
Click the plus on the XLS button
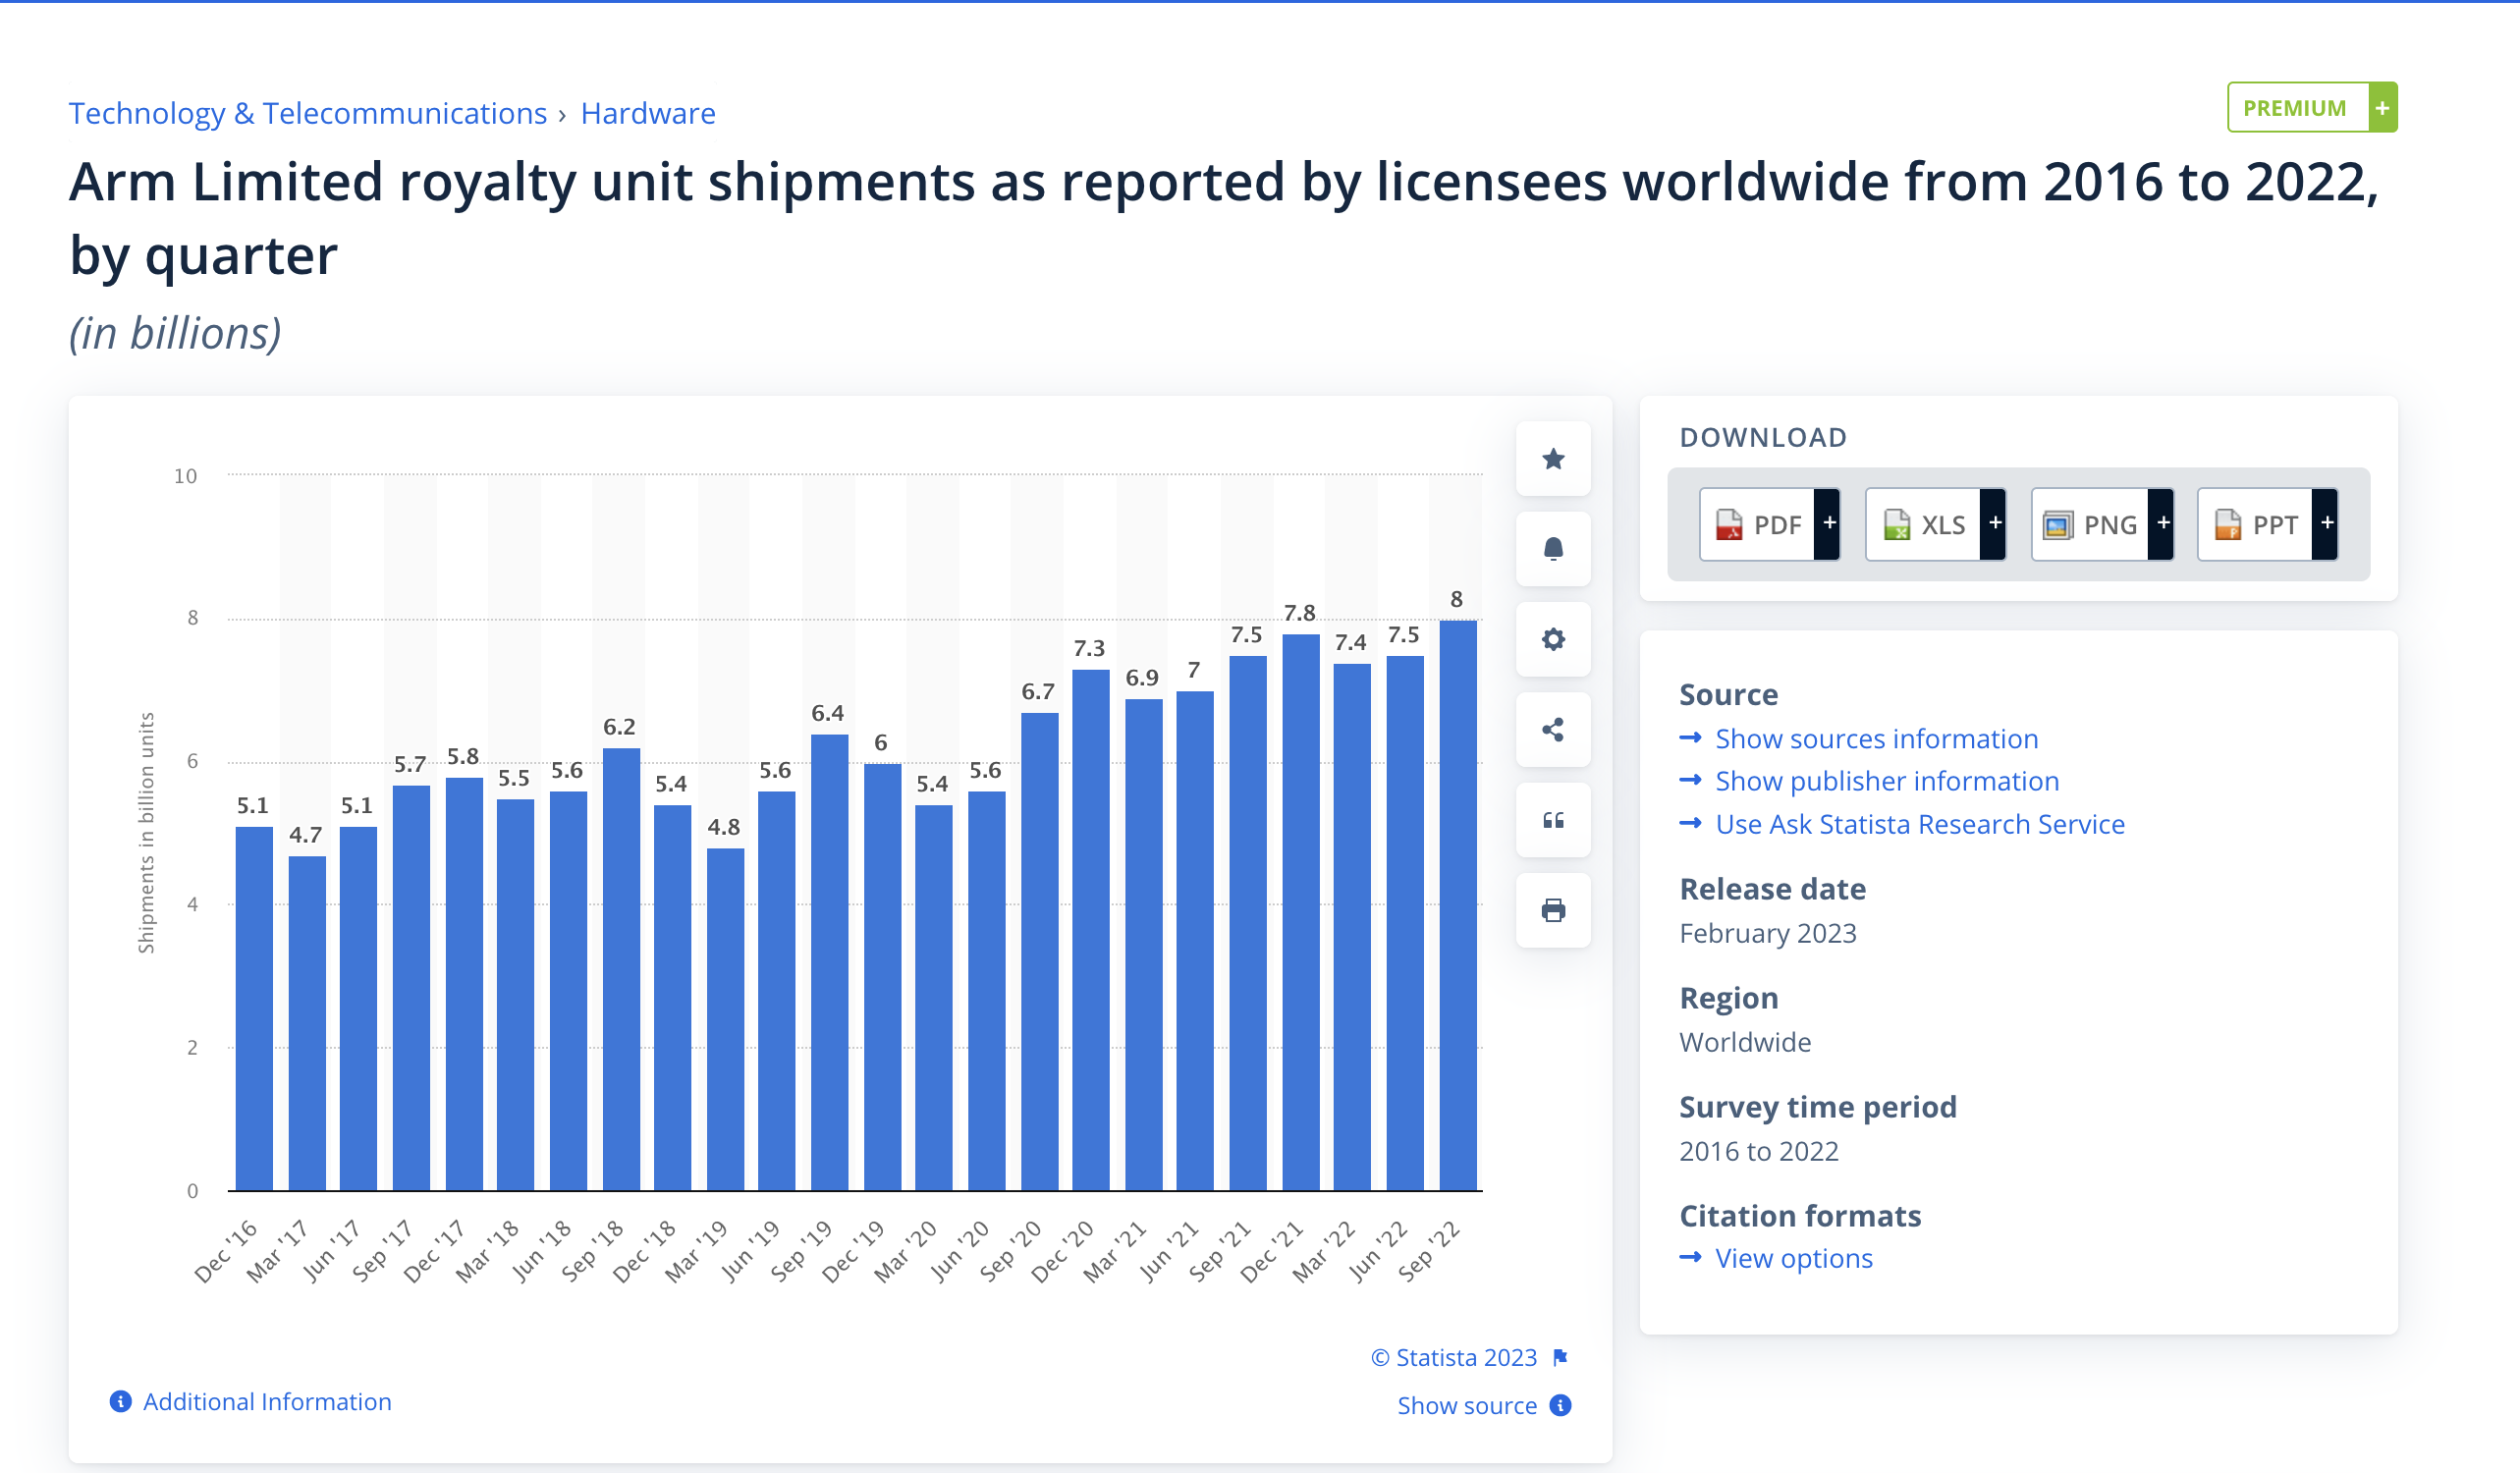point(1995,523)
